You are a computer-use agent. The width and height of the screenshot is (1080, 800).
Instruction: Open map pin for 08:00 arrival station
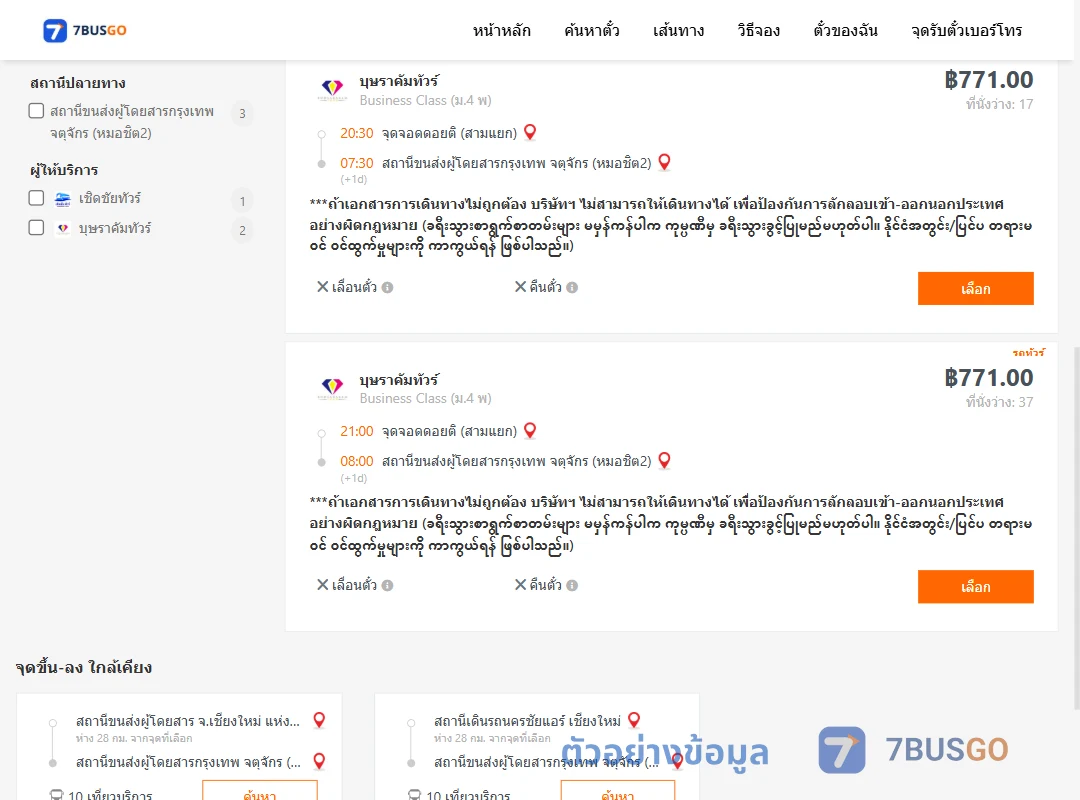click(664, 460)
